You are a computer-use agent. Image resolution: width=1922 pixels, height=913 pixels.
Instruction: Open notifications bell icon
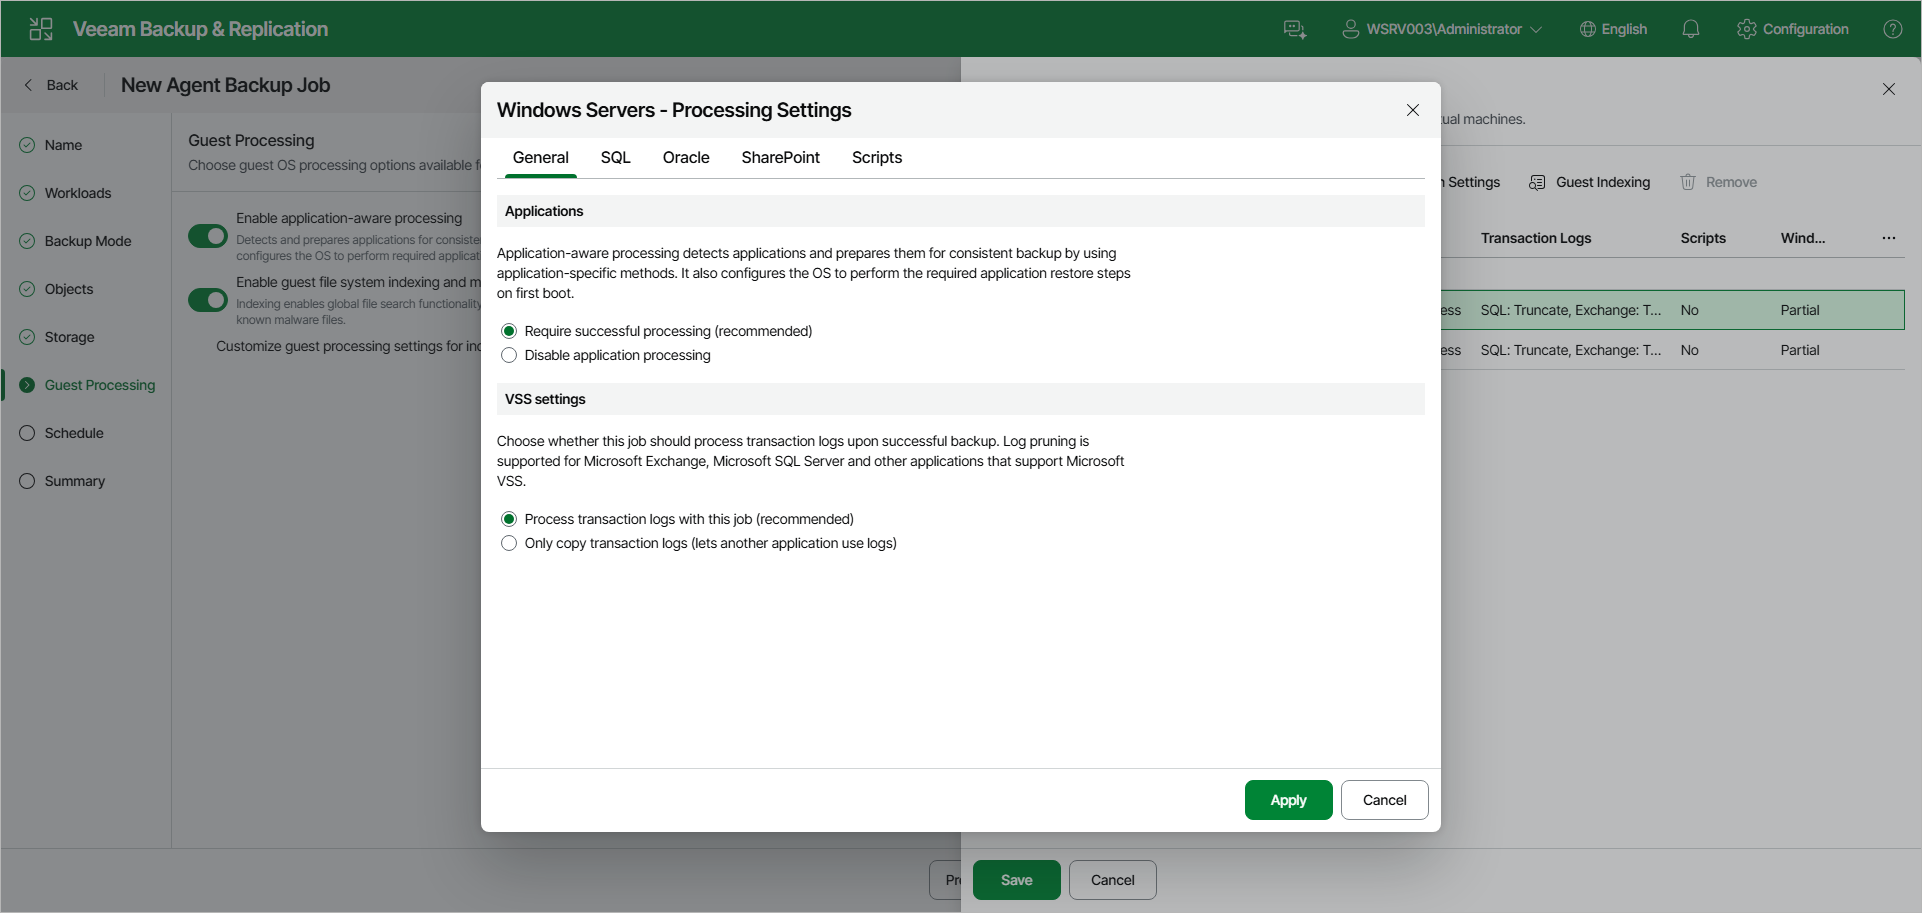point(1691,29)
